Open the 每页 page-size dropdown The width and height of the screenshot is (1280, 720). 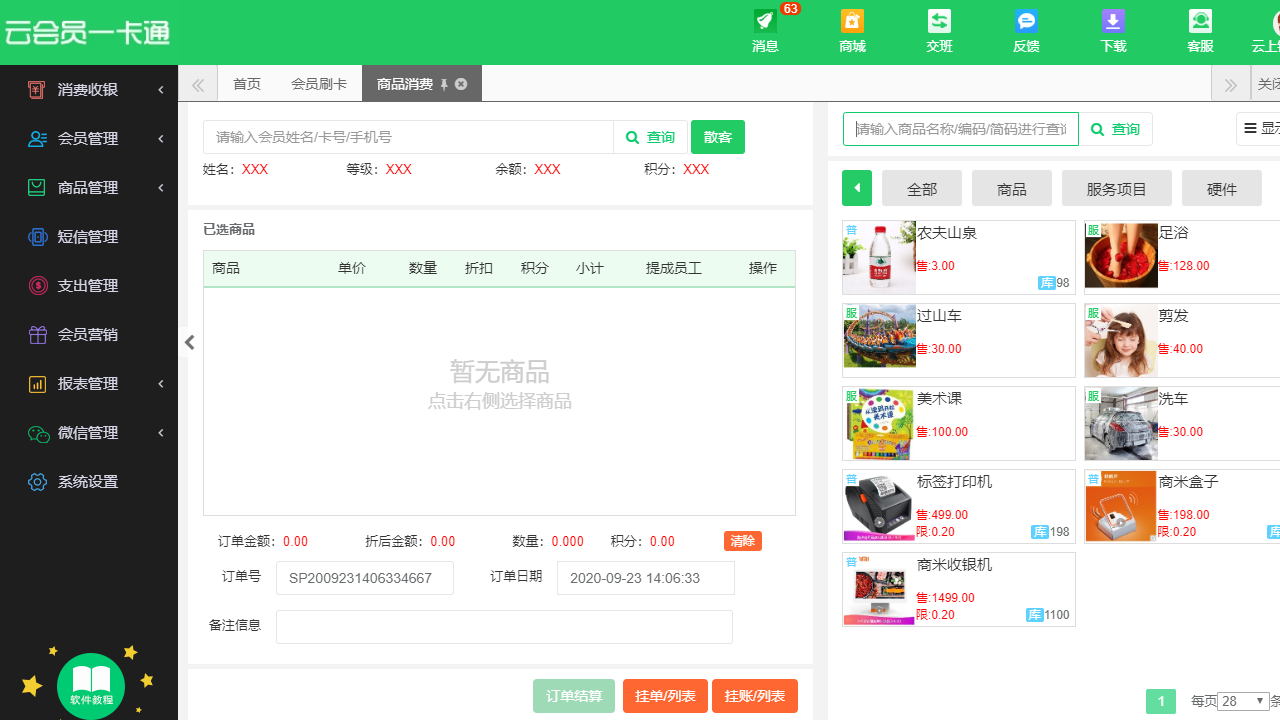[x=1242, y=701]
